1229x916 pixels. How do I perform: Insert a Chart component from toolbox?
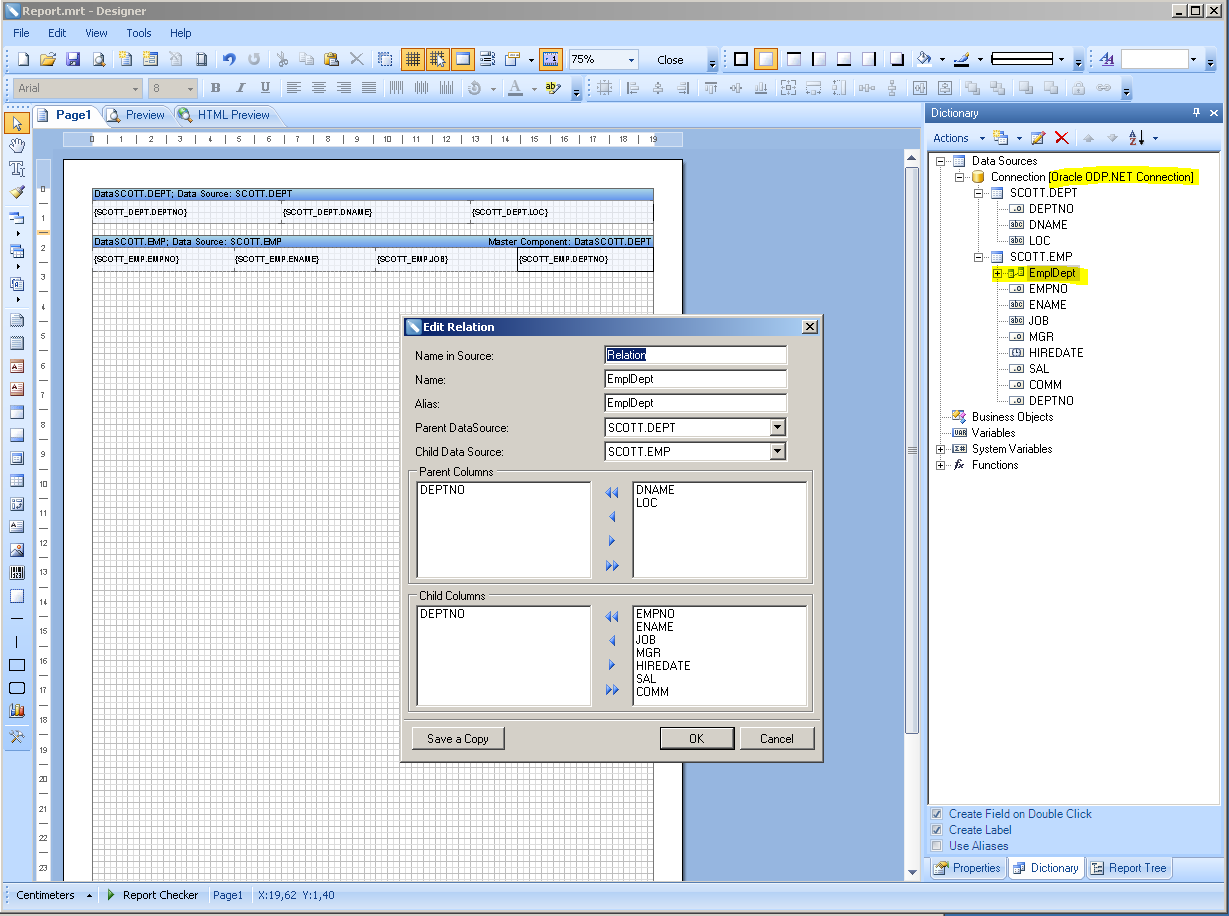click(17, 711)
